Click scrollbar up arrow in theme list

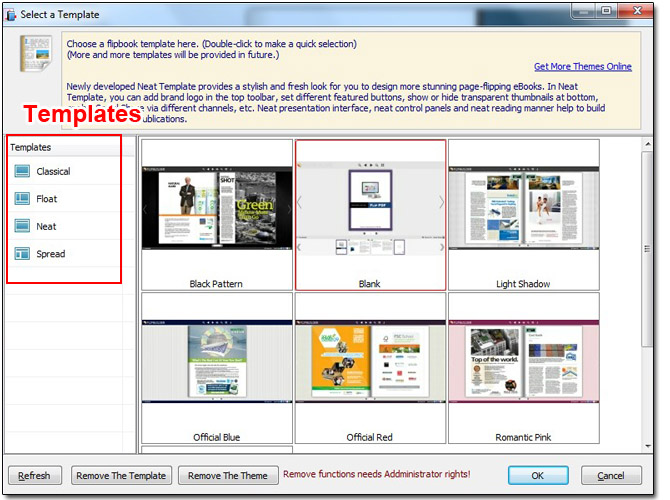(x=648, y=144)
